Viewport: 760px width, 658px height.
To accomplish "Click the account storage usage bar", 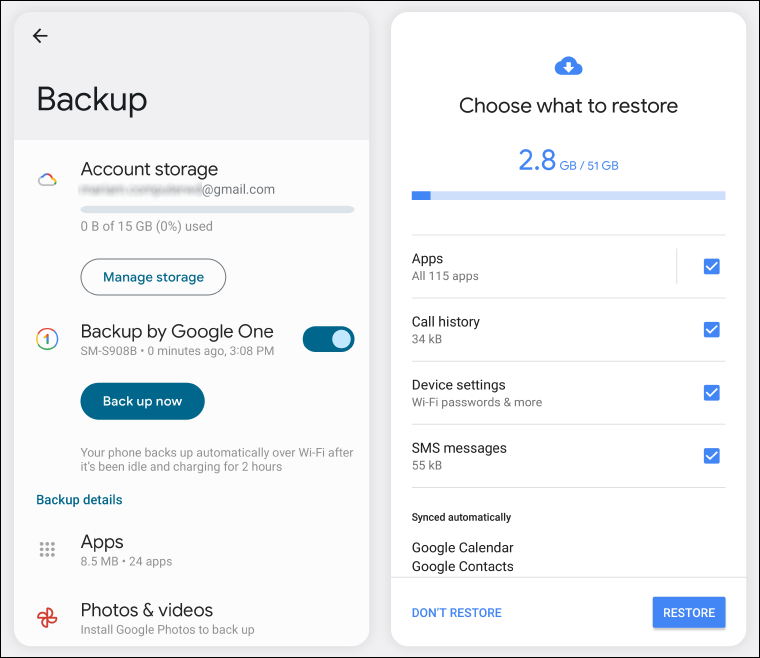I will coord(217,209).
